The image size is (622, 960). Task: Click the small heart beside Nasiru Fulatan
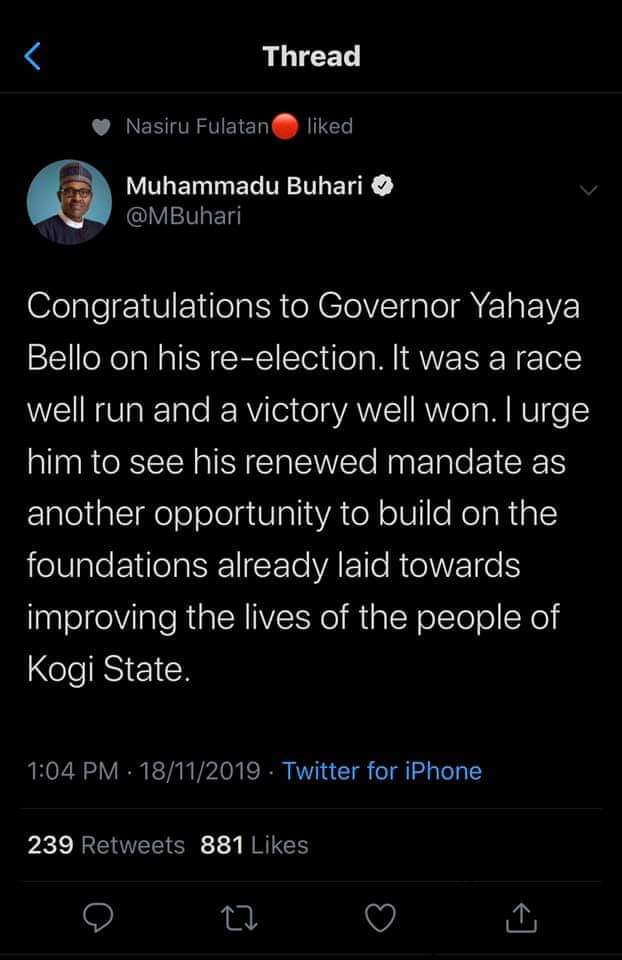(101, 127)
